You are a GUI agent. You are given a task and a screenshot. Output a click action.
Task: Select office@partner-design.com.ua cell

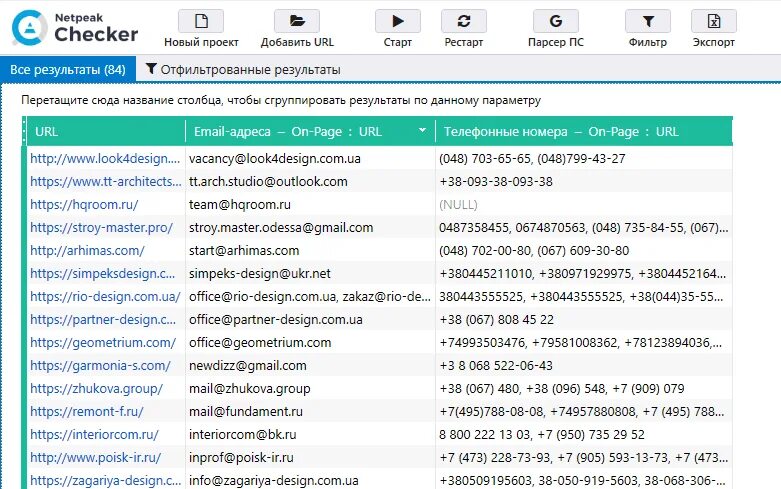coord(310,319)
